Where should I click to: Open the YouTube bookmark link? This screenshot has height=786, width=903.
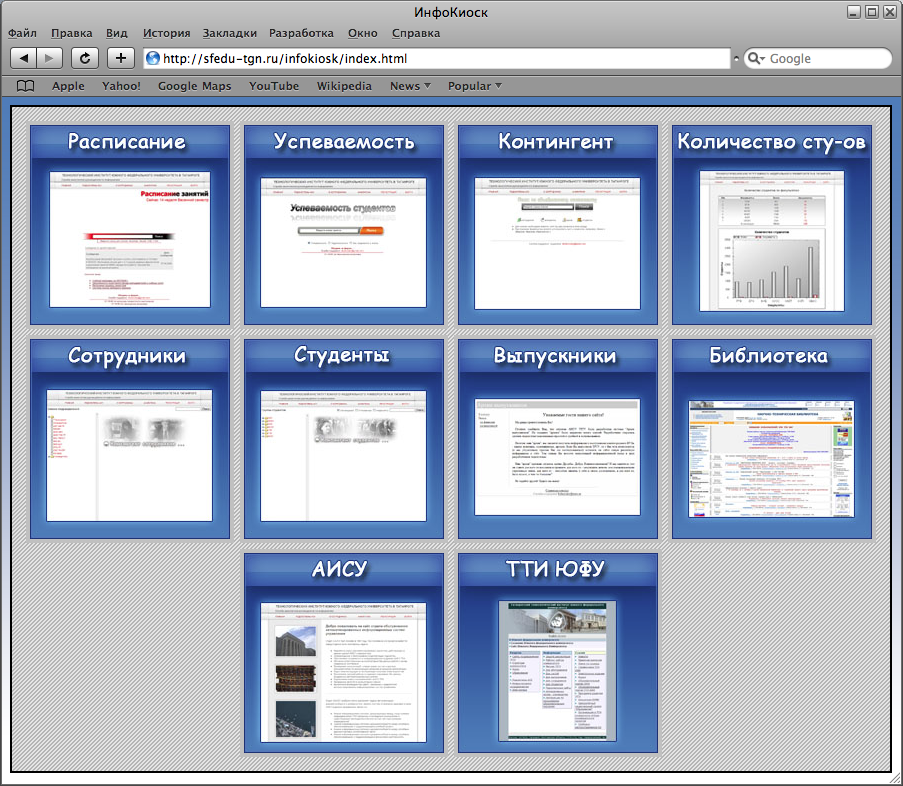(274, 86)
